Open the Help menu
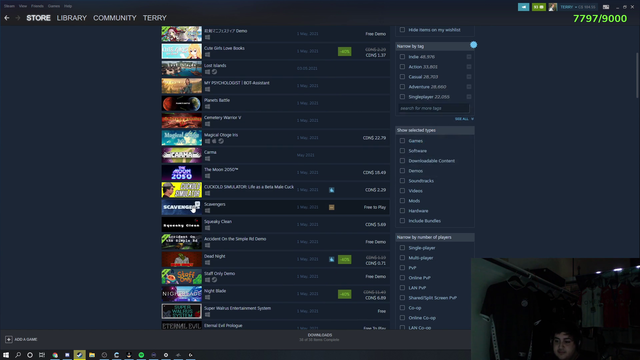The height and width of the screenshot is (360, 640). click(x=68, y=6)
